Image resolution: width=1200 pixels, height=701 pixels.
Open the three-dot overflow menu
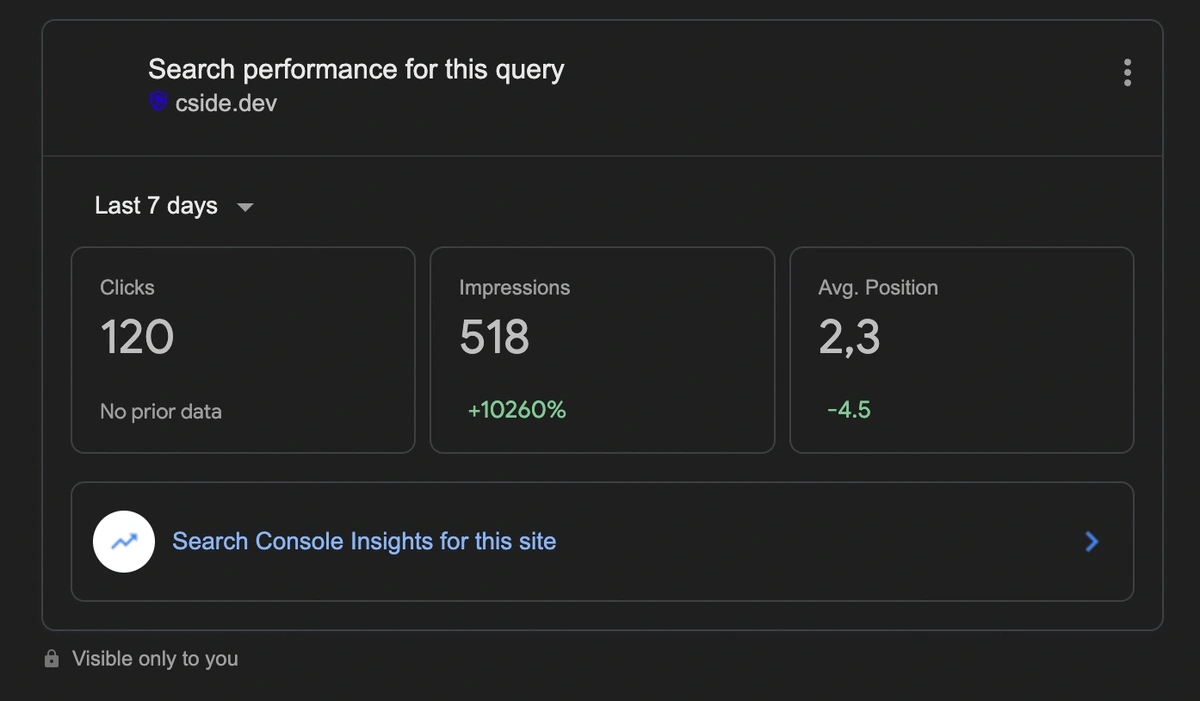(1127, 72)
